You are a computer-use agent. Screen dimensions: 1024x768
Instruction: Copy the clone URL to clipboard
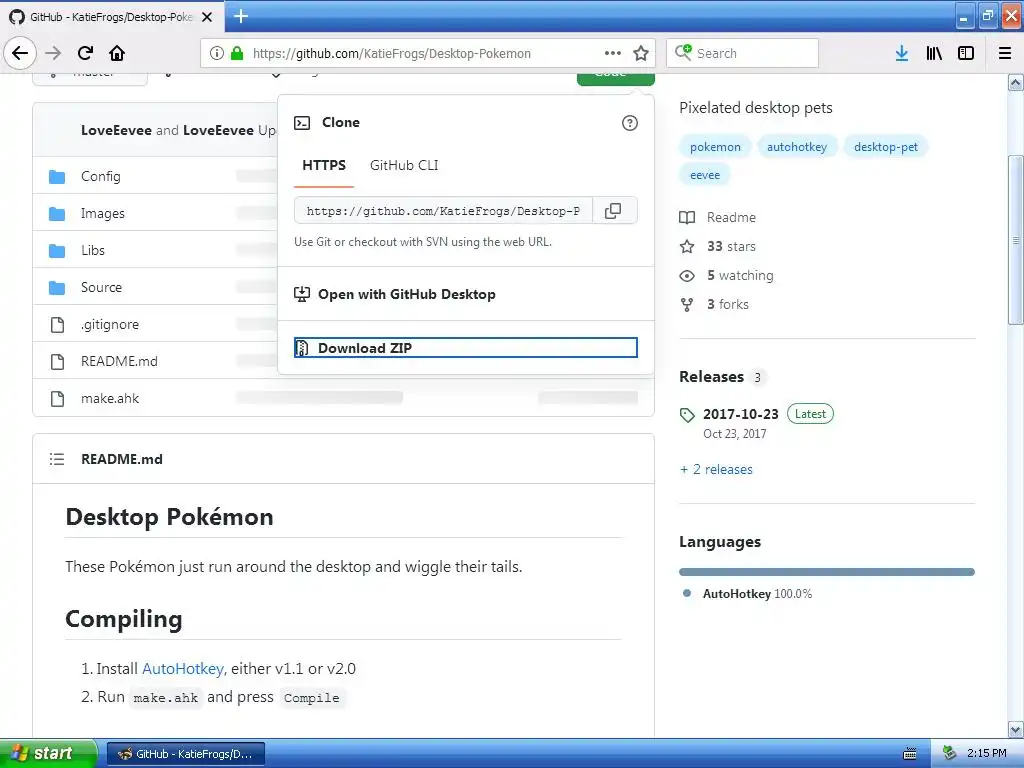pyautogui.click(x=614, y=210)
